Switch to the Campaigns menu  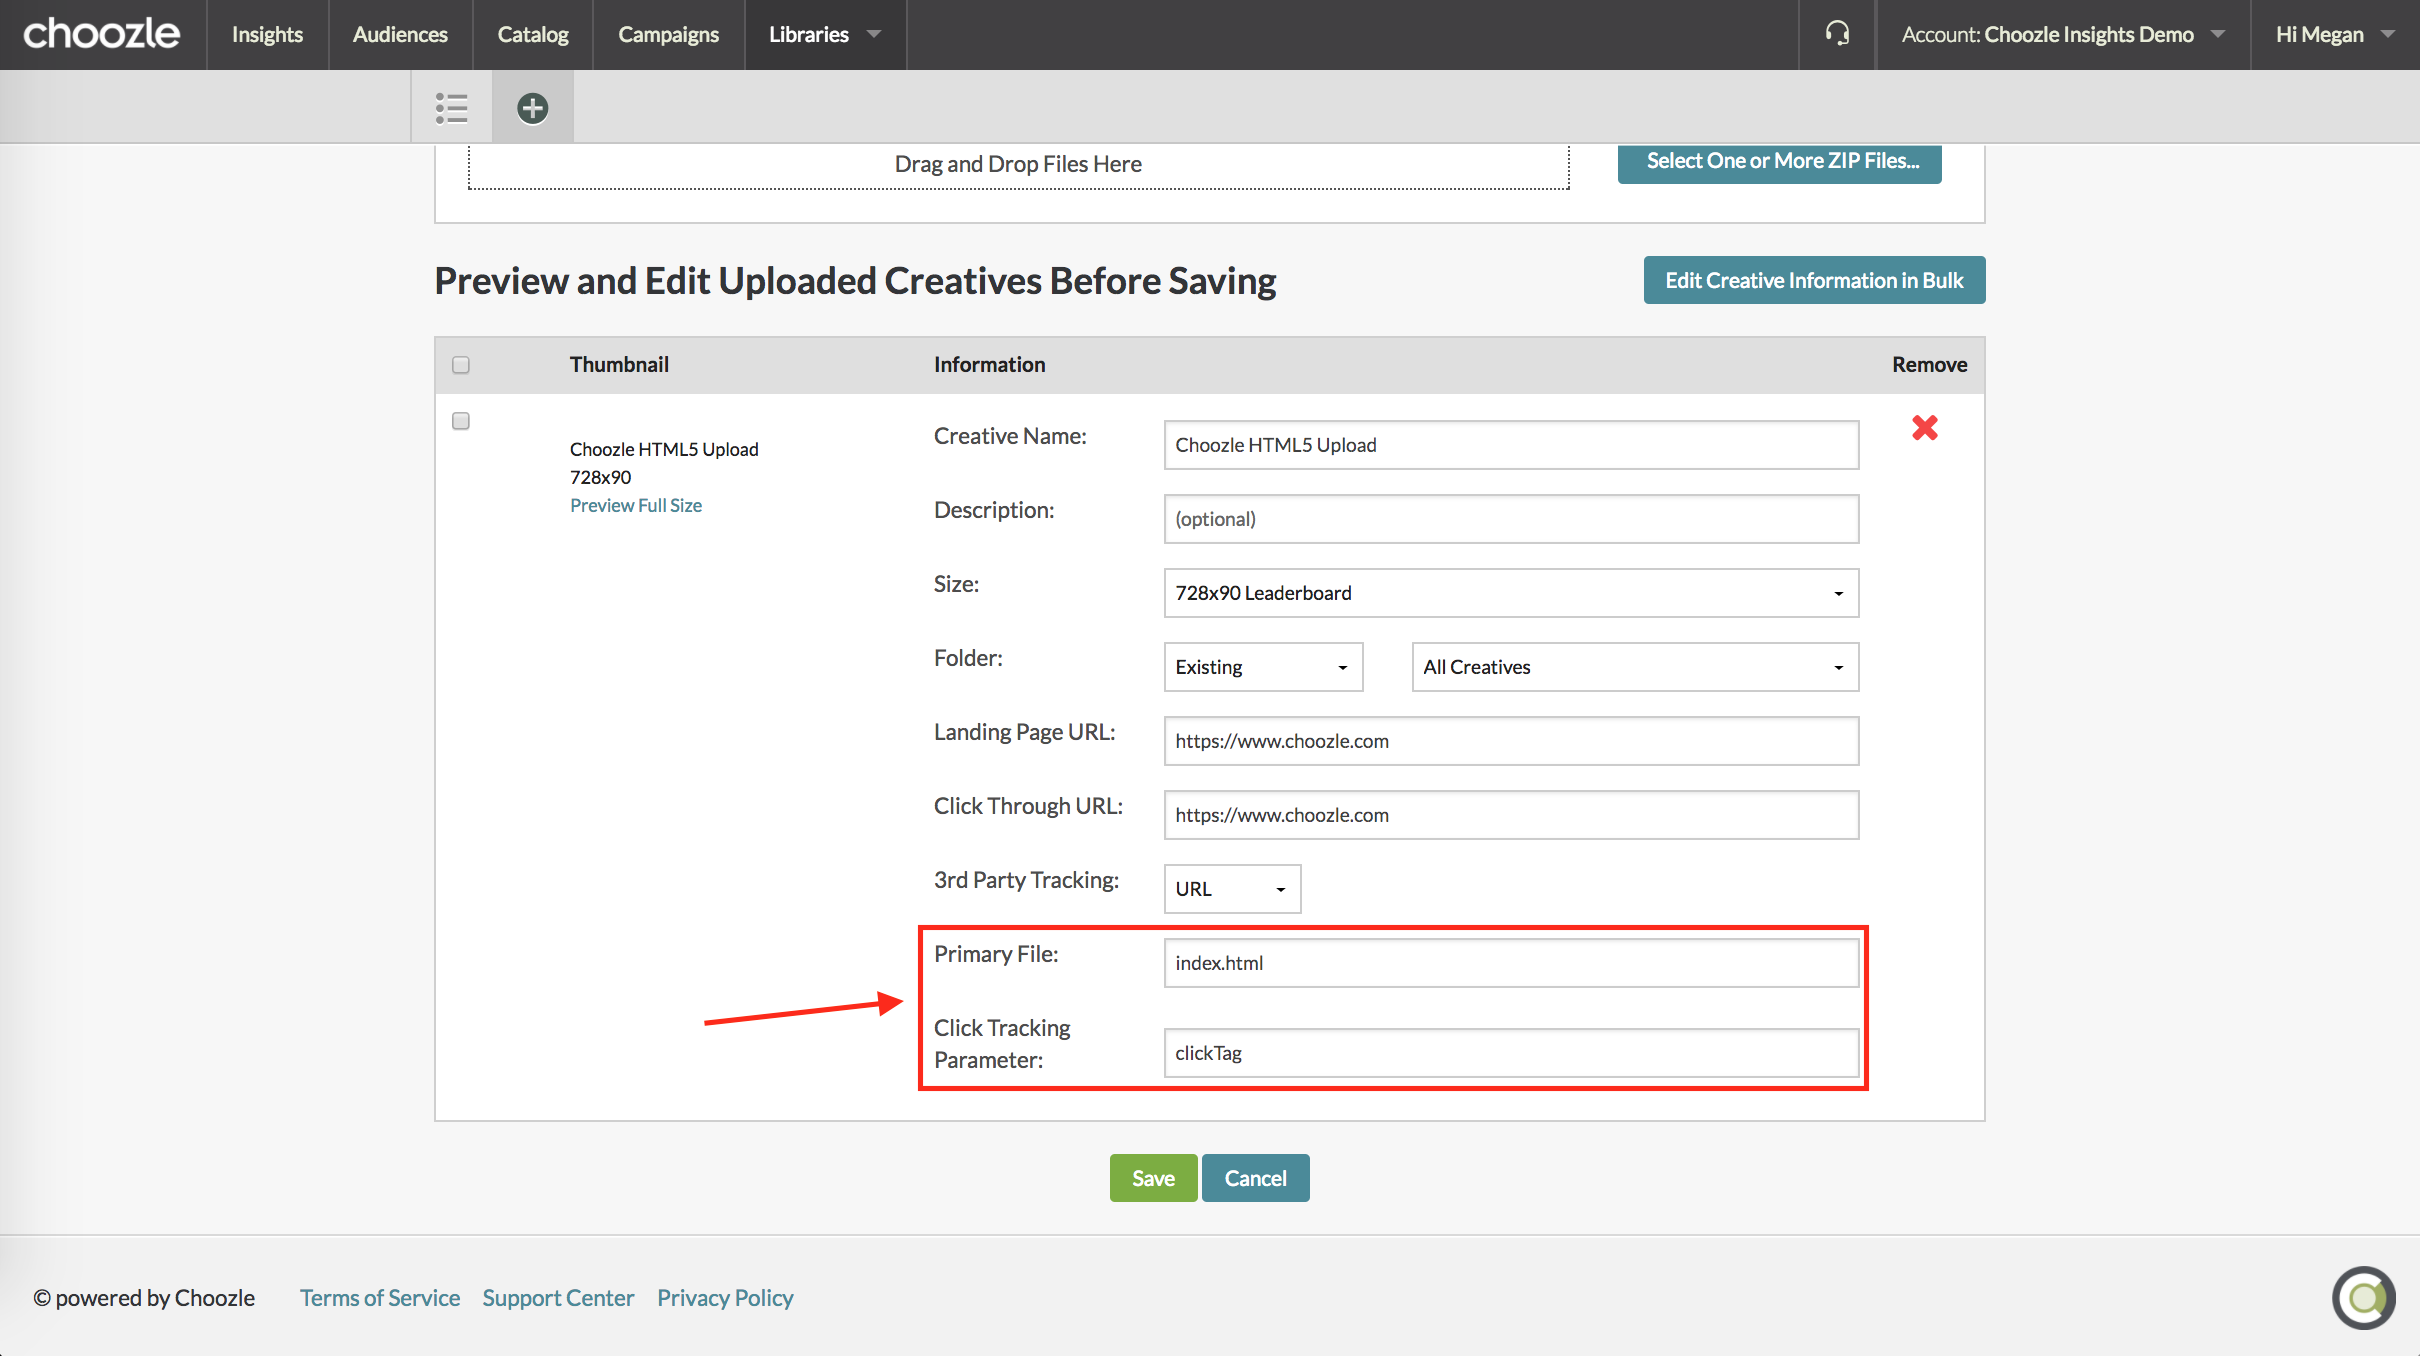click(x=668, y=34)
